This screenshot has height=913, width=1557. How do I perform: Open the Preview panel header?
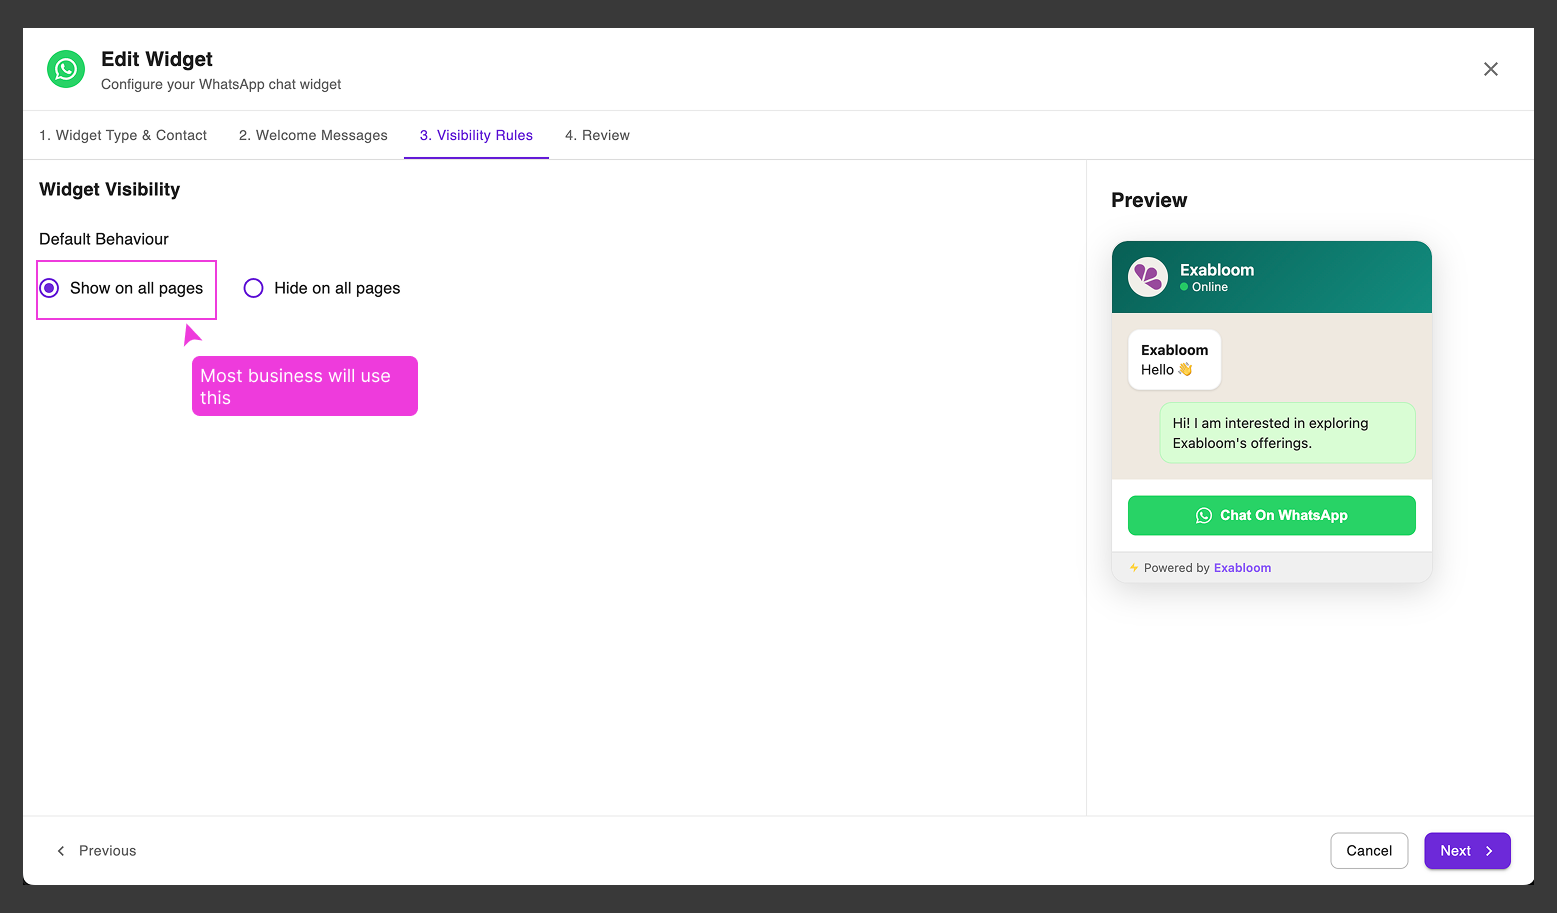tap(1148, 200)
